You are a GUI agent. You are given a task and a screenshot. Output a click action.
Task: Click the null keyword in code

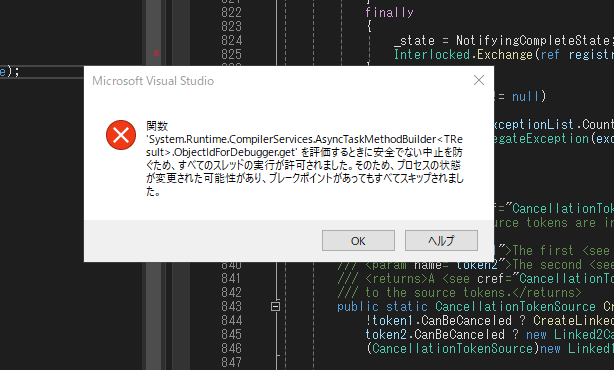click(526, 96)
